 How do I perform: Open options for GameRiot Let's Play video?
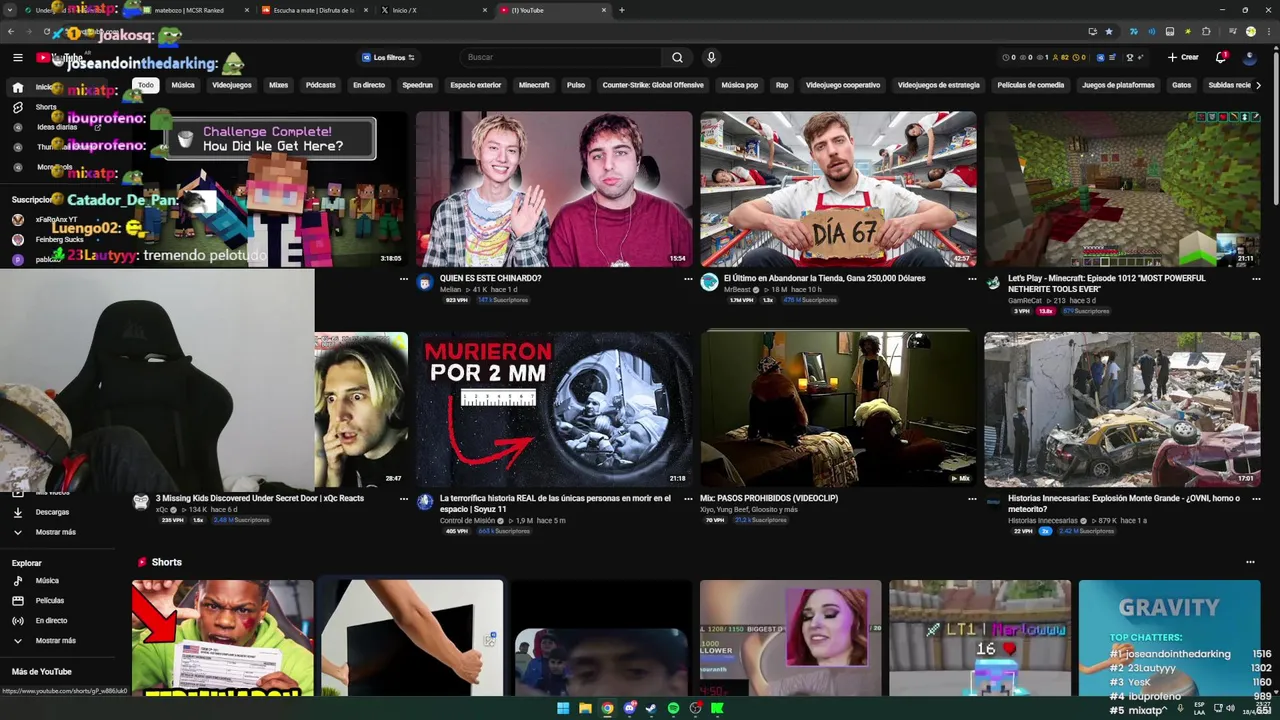tap(1256, 279)
